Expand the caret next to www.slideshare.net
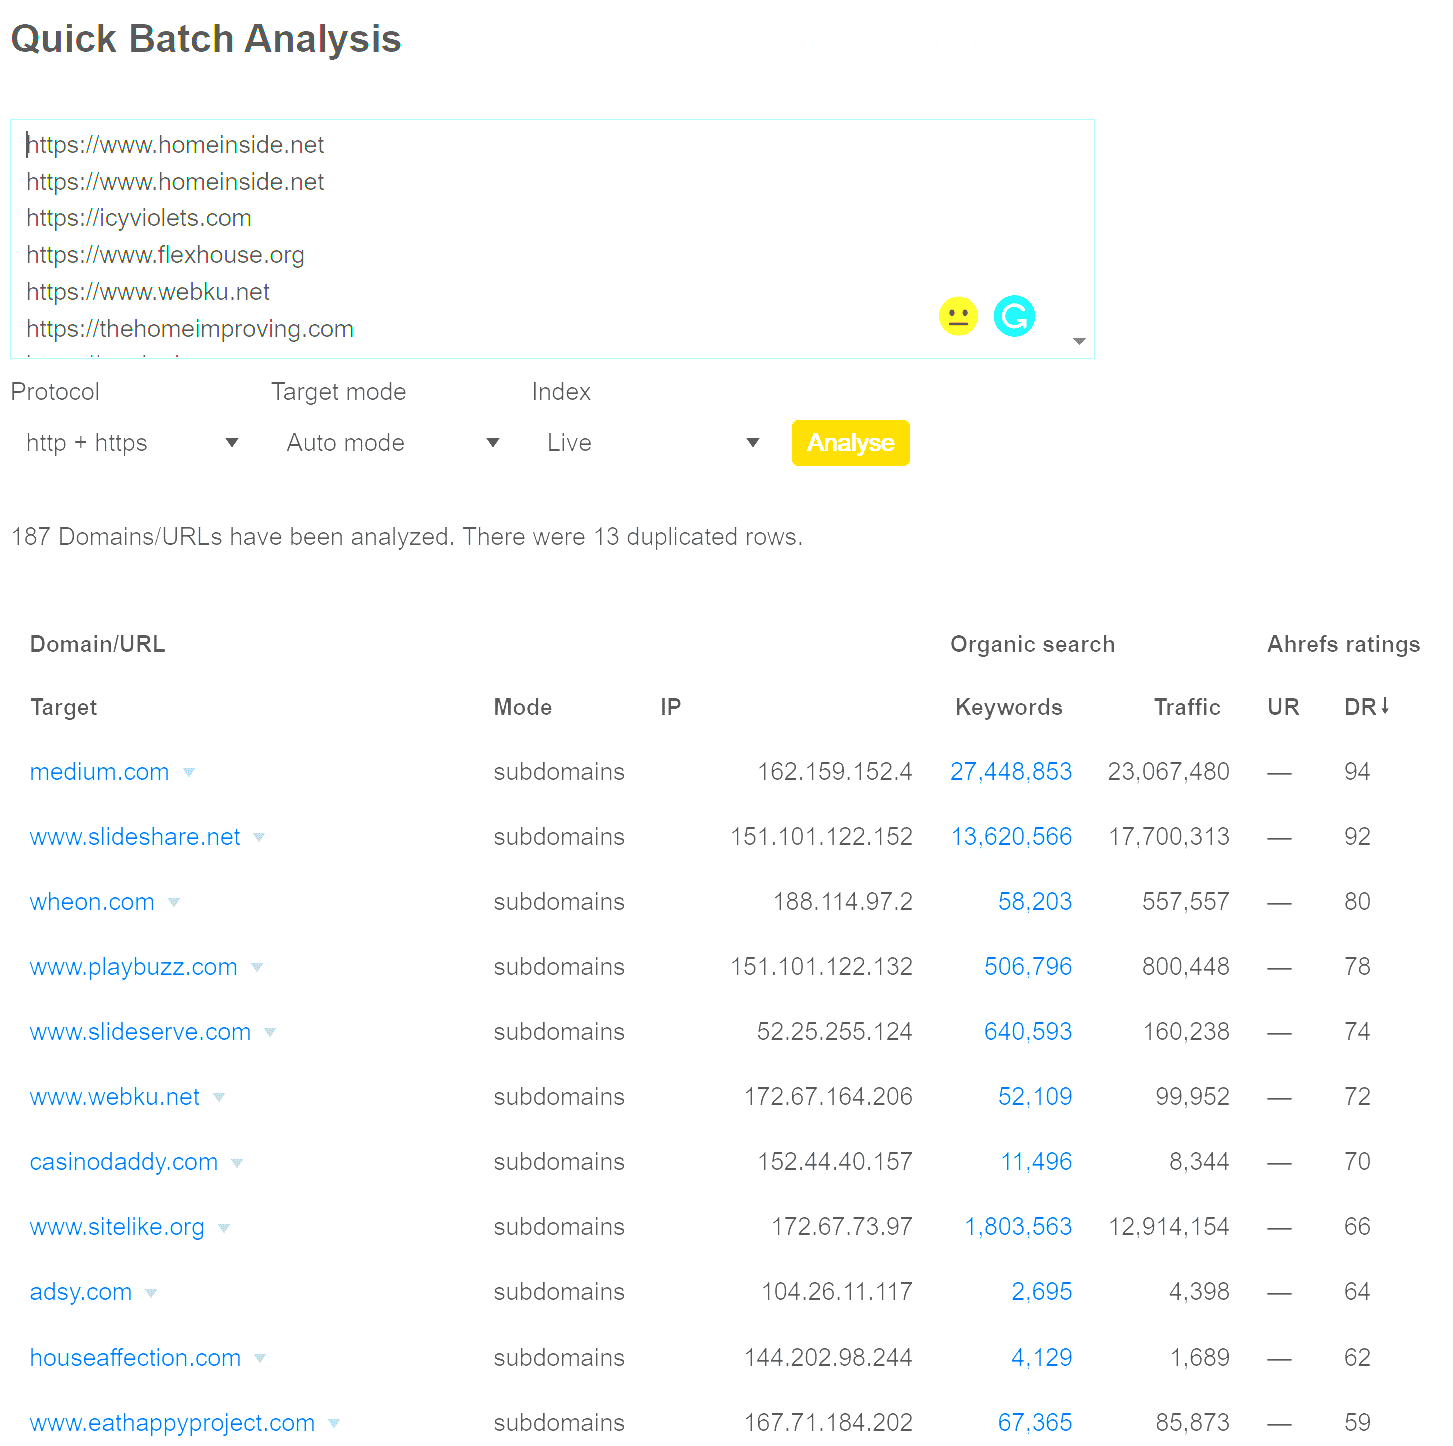The image size is (1453, 1446). 259,837
